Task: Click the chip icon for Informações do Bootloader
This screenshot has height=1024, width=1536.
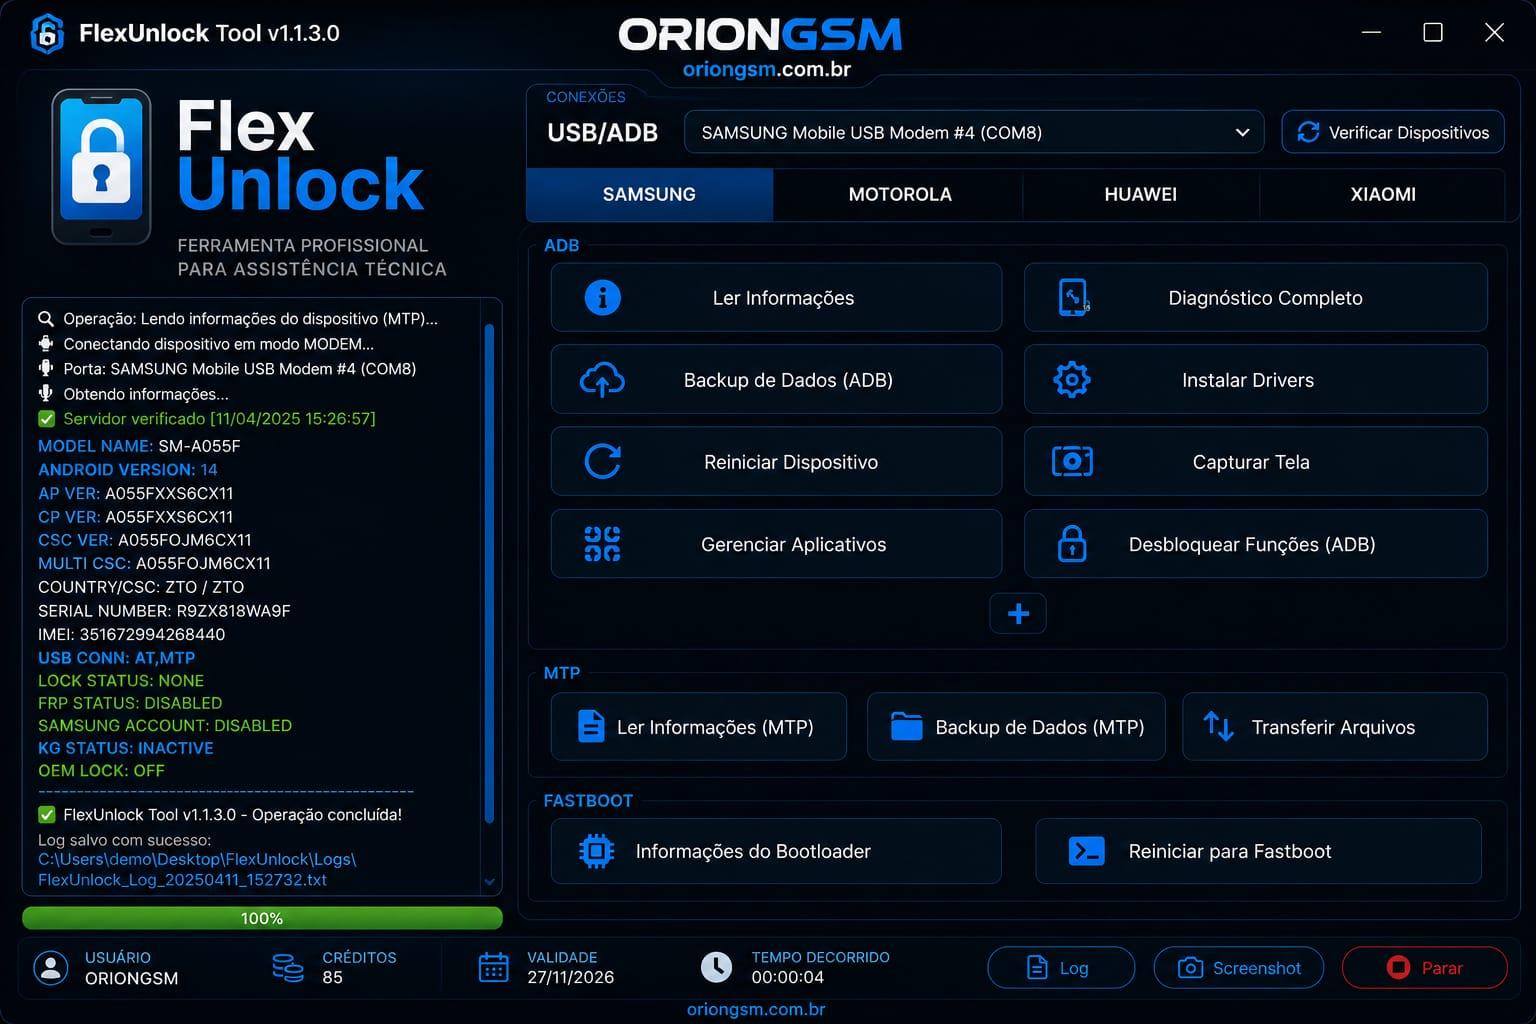Action: tap(596, 851)
